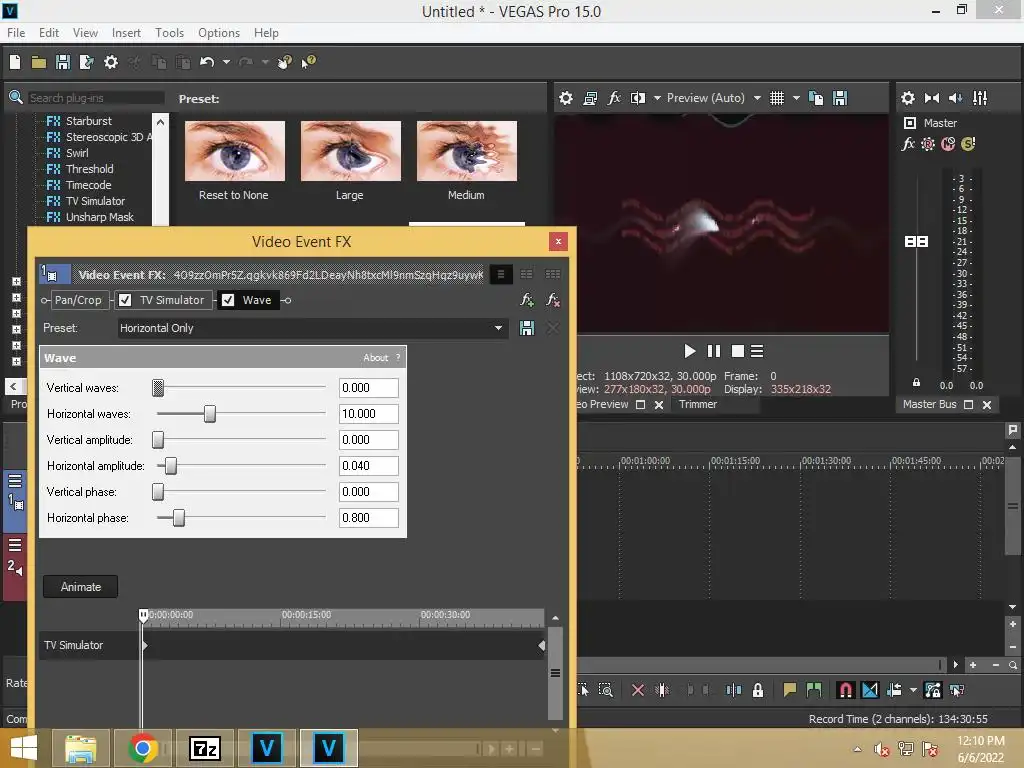
Task: Click the Horizontal waves slider handle
Action: [x=210, y=413]
